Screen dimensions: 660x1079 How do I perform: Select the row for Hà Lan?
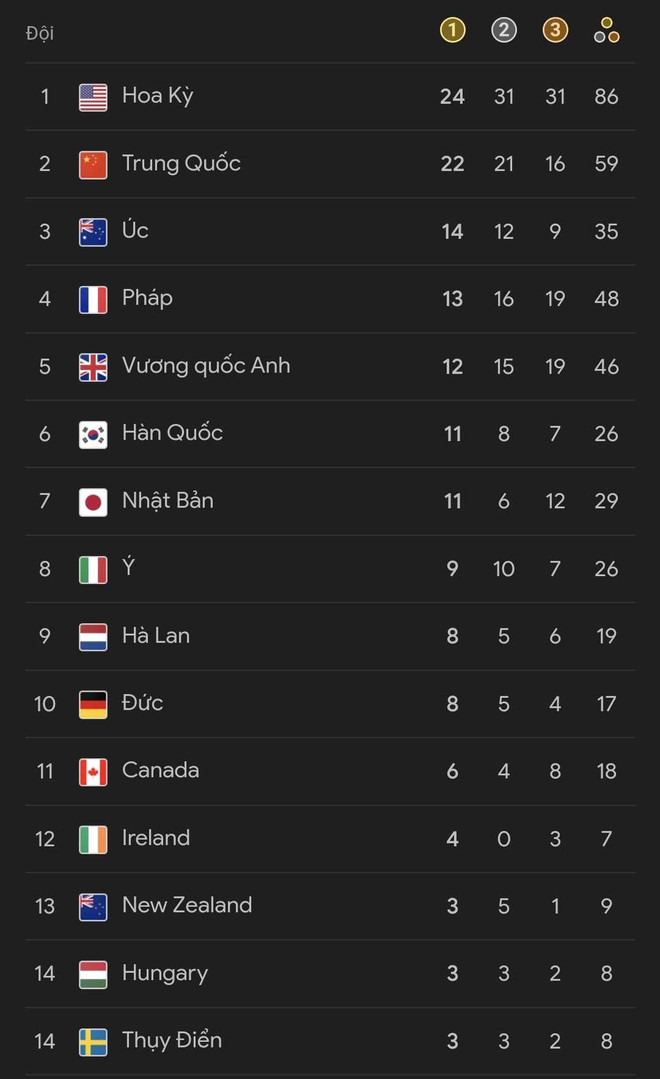point(330,636)
